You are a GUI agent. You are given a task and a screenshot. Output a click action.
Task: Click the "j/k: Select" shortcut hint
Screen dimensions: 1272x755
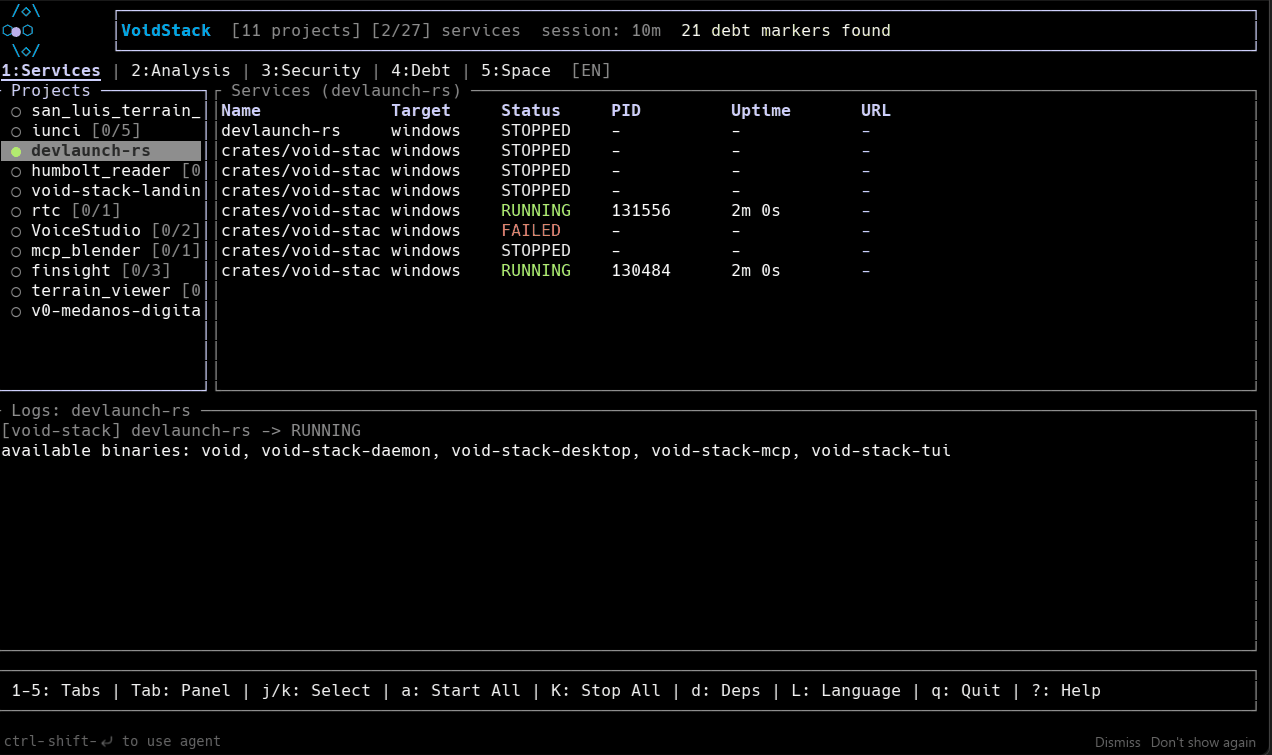316,691
